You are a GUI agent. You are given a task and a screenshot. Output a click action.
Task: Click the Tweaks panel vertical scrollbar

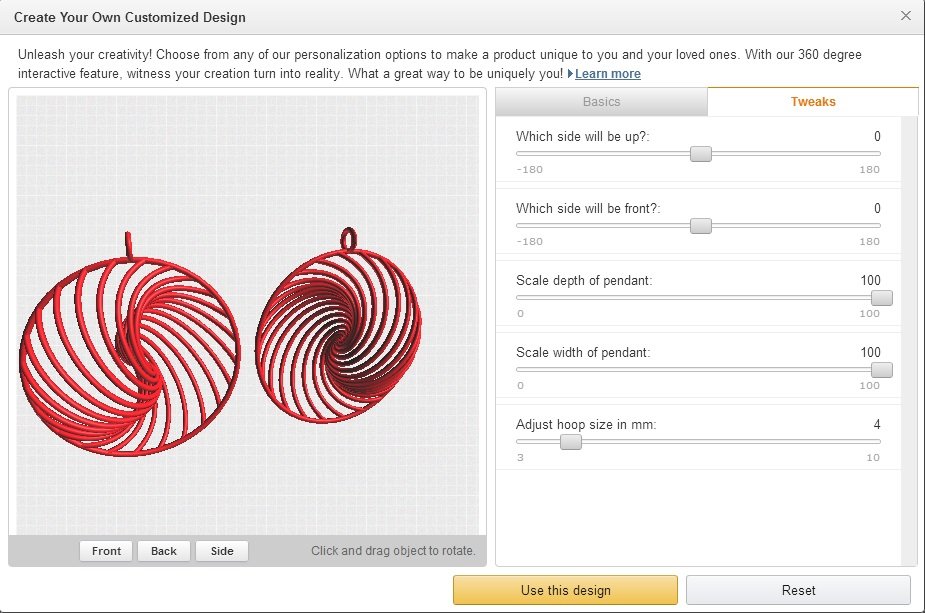coord(908,340)
